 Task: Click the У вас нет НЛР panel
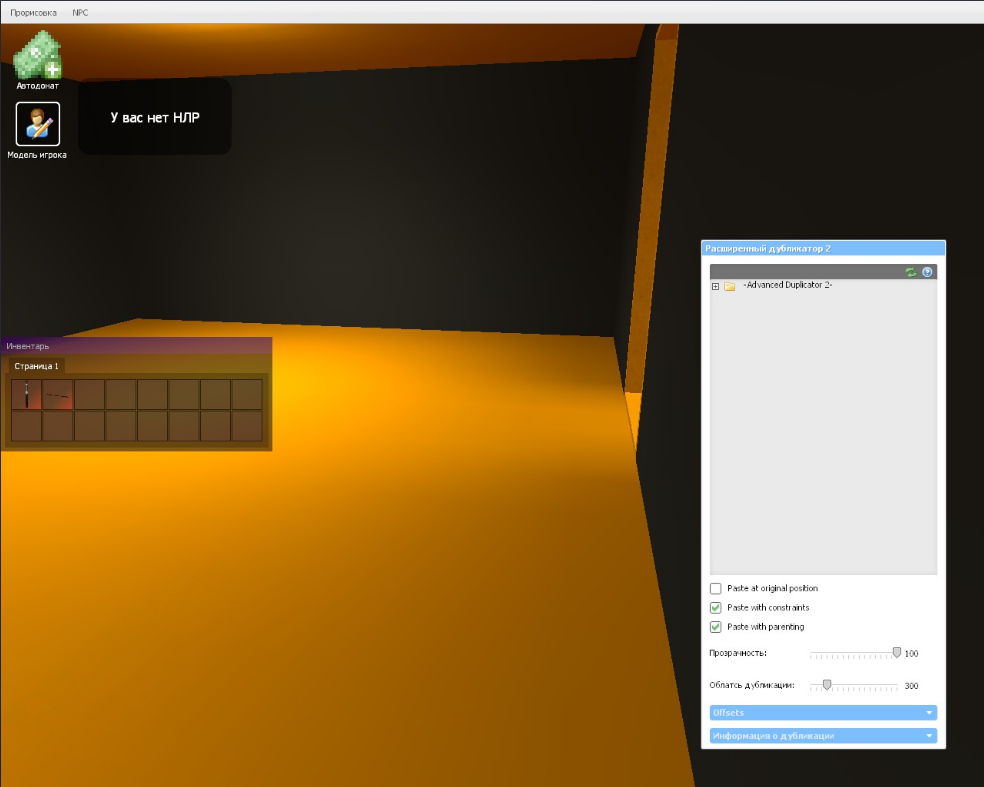(155, 117)
